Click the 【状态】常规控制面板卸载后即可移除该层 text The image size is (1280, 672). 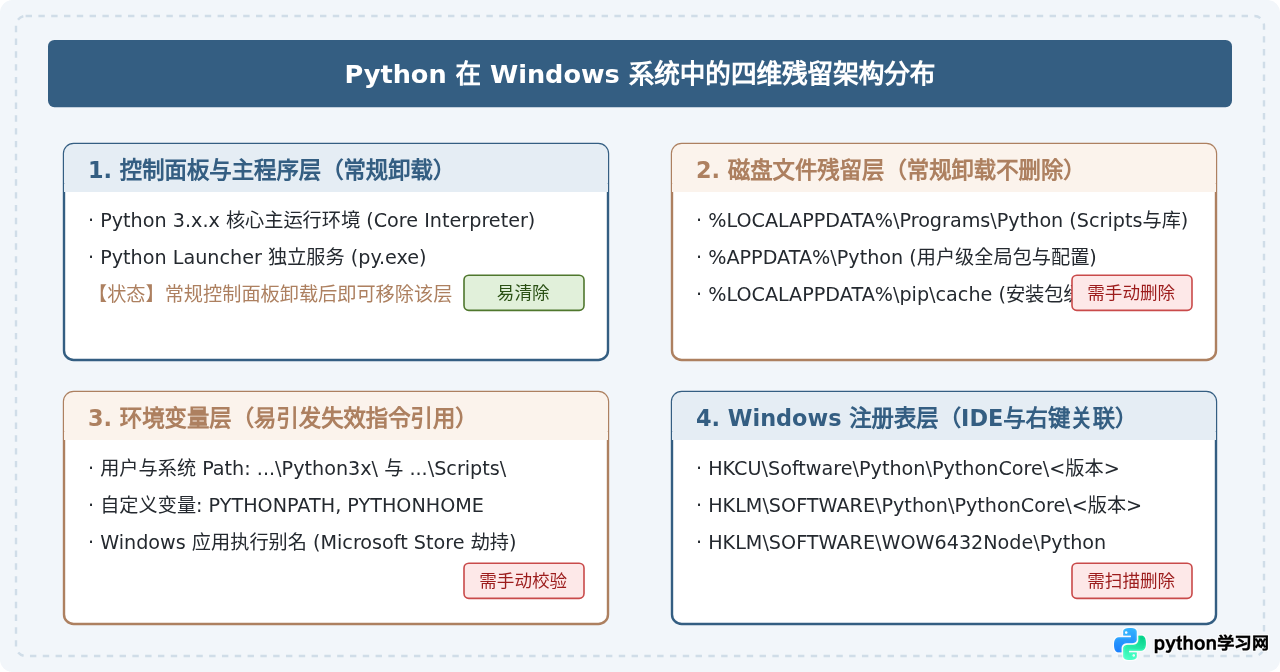272,294
